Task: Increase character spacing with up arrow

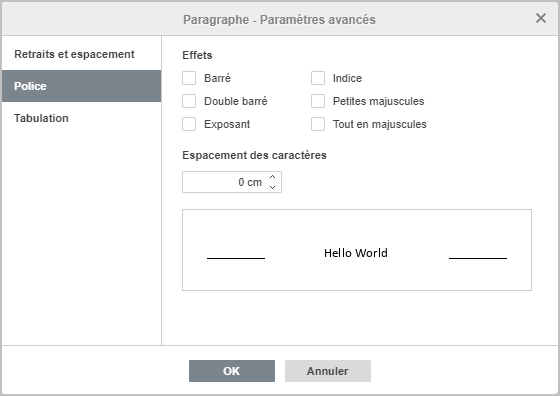Action: pos(272,177)
